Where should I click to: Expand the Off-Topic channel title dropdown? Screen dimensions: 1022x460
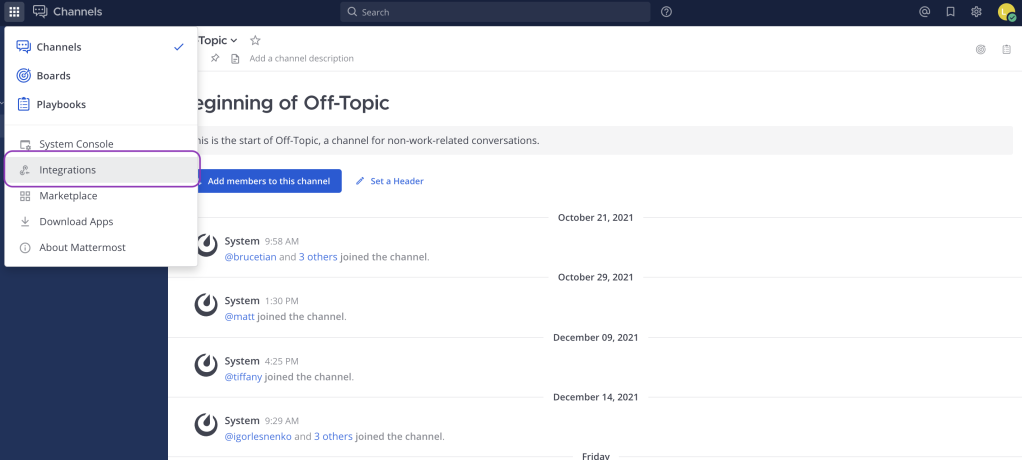234,40
